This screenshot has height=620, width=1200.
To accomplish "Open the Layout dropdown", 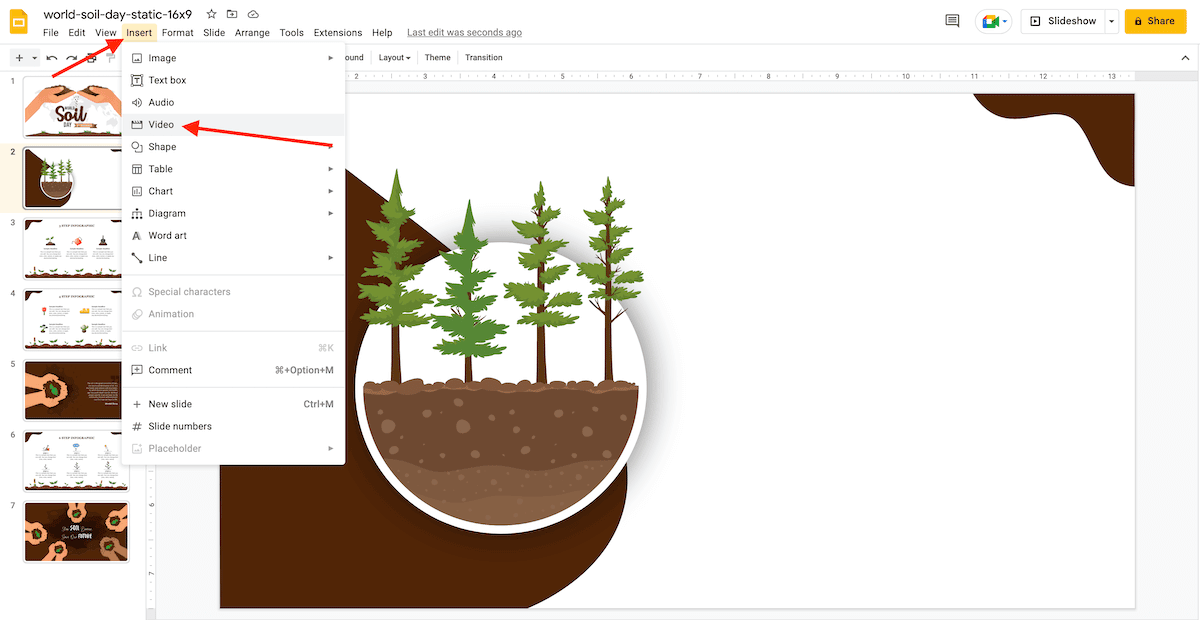I will [394, 58].
